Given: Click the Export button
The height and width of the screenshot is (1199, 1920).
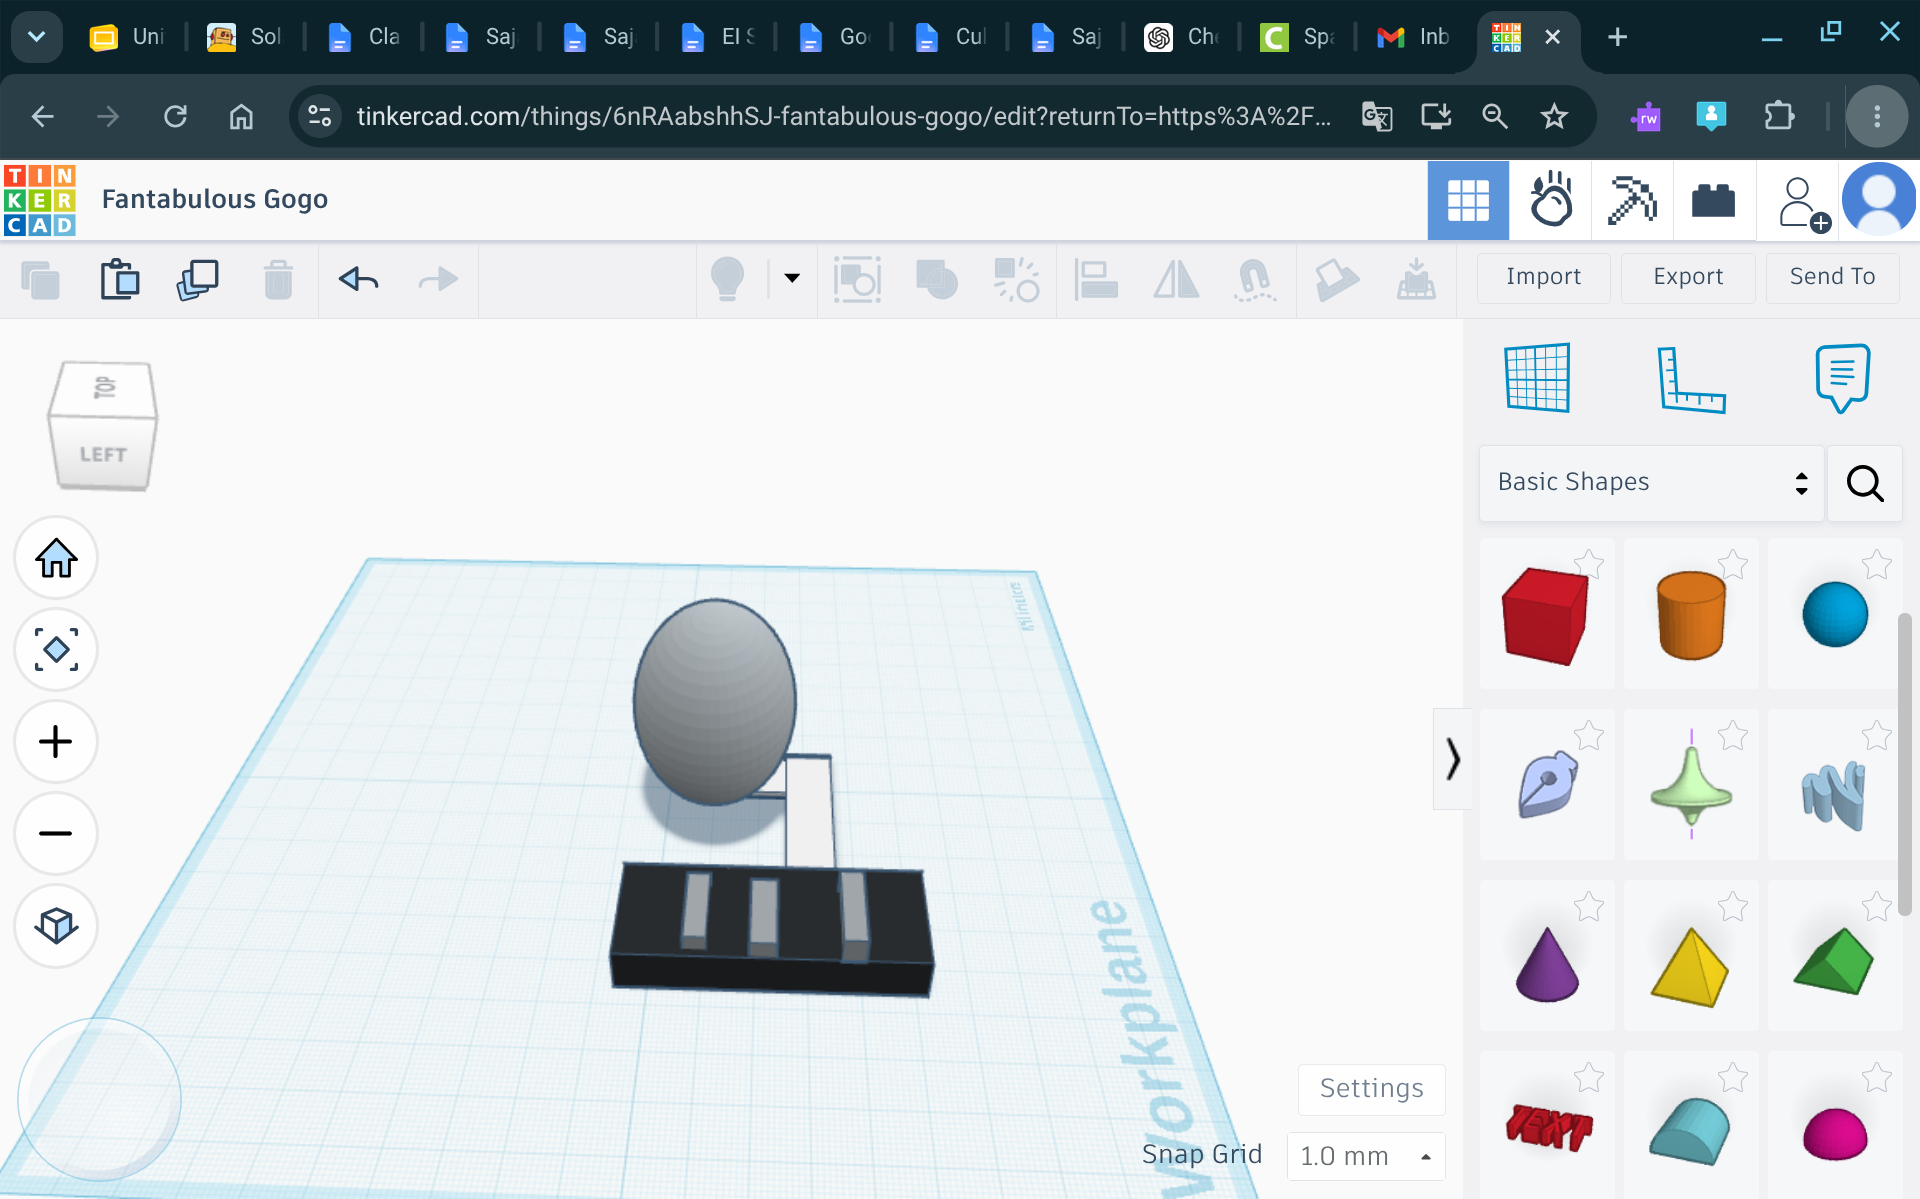Looking at the screenshot, I should tap(1688, 277).
